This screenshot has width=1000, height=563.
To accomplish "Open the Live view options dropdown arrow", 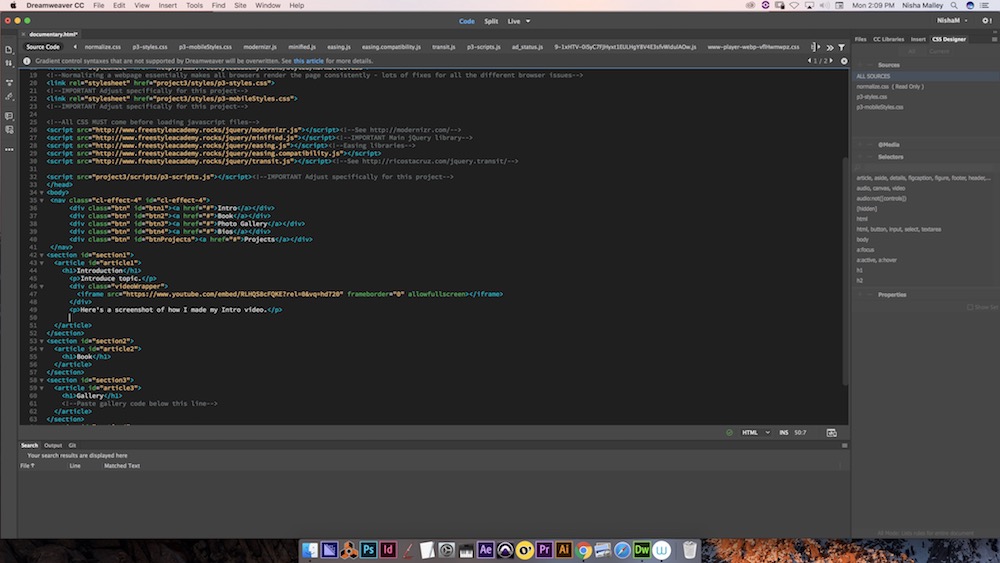I will point(528,21).
